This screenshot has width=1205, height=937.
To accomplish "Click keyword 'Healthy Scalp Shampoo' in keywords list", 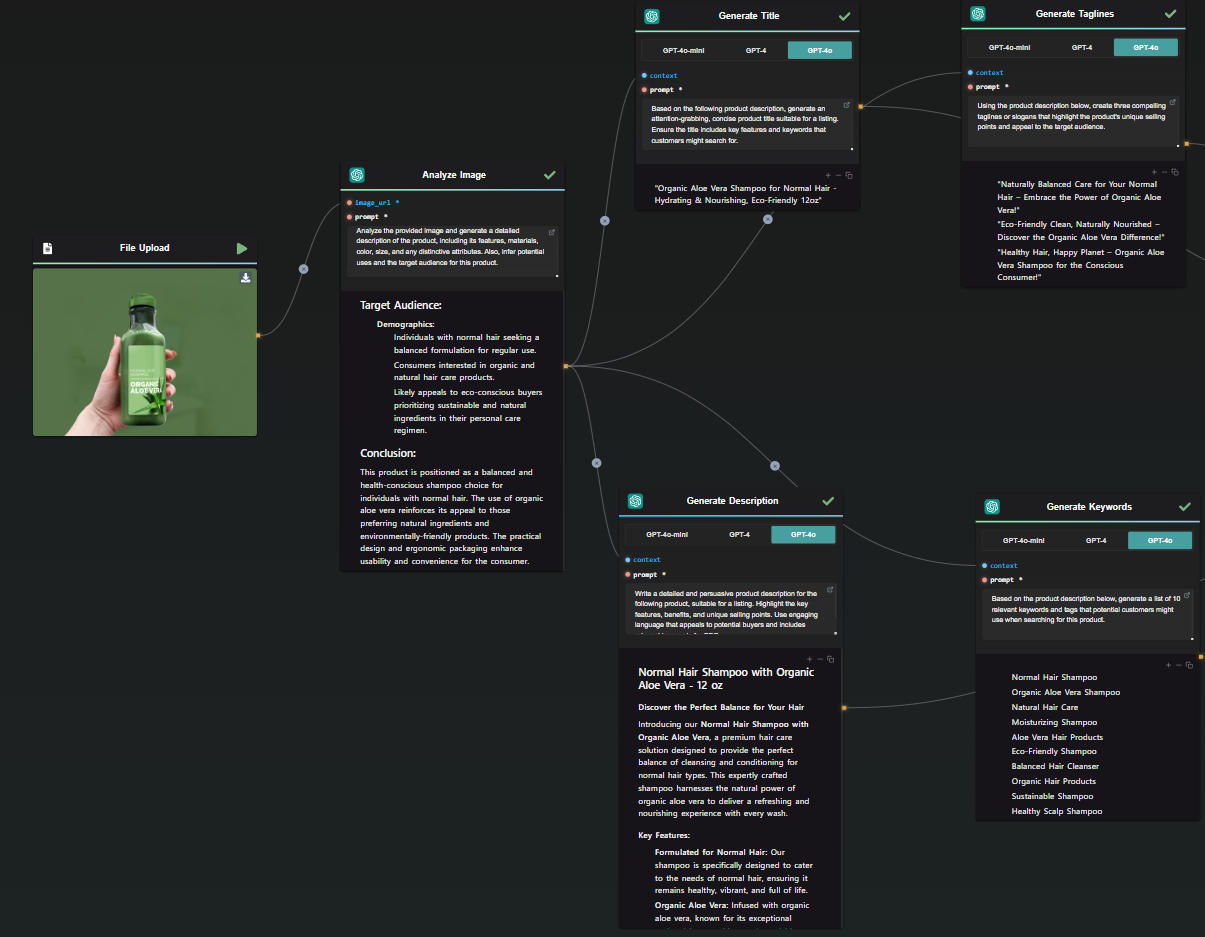I will click(1057, 811).
